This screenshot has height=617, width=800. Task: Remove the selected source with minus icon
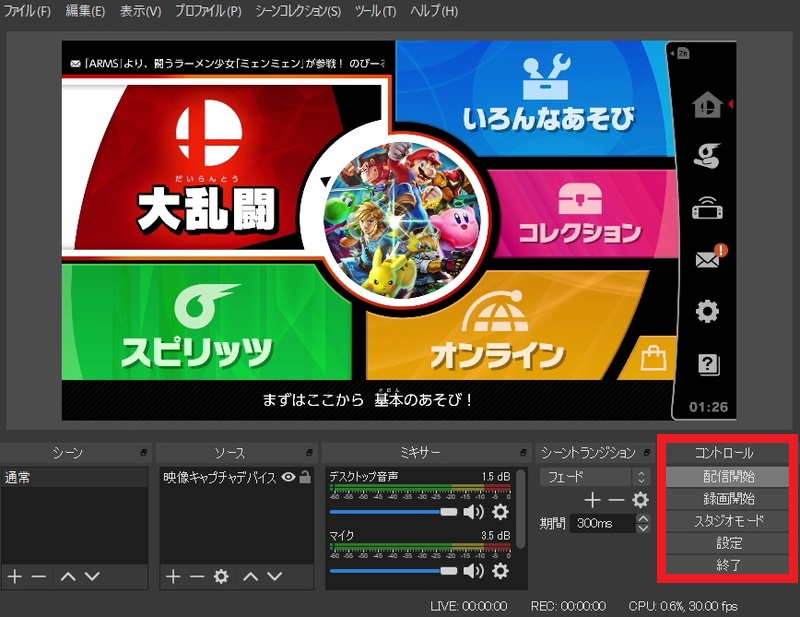point(197,577)
